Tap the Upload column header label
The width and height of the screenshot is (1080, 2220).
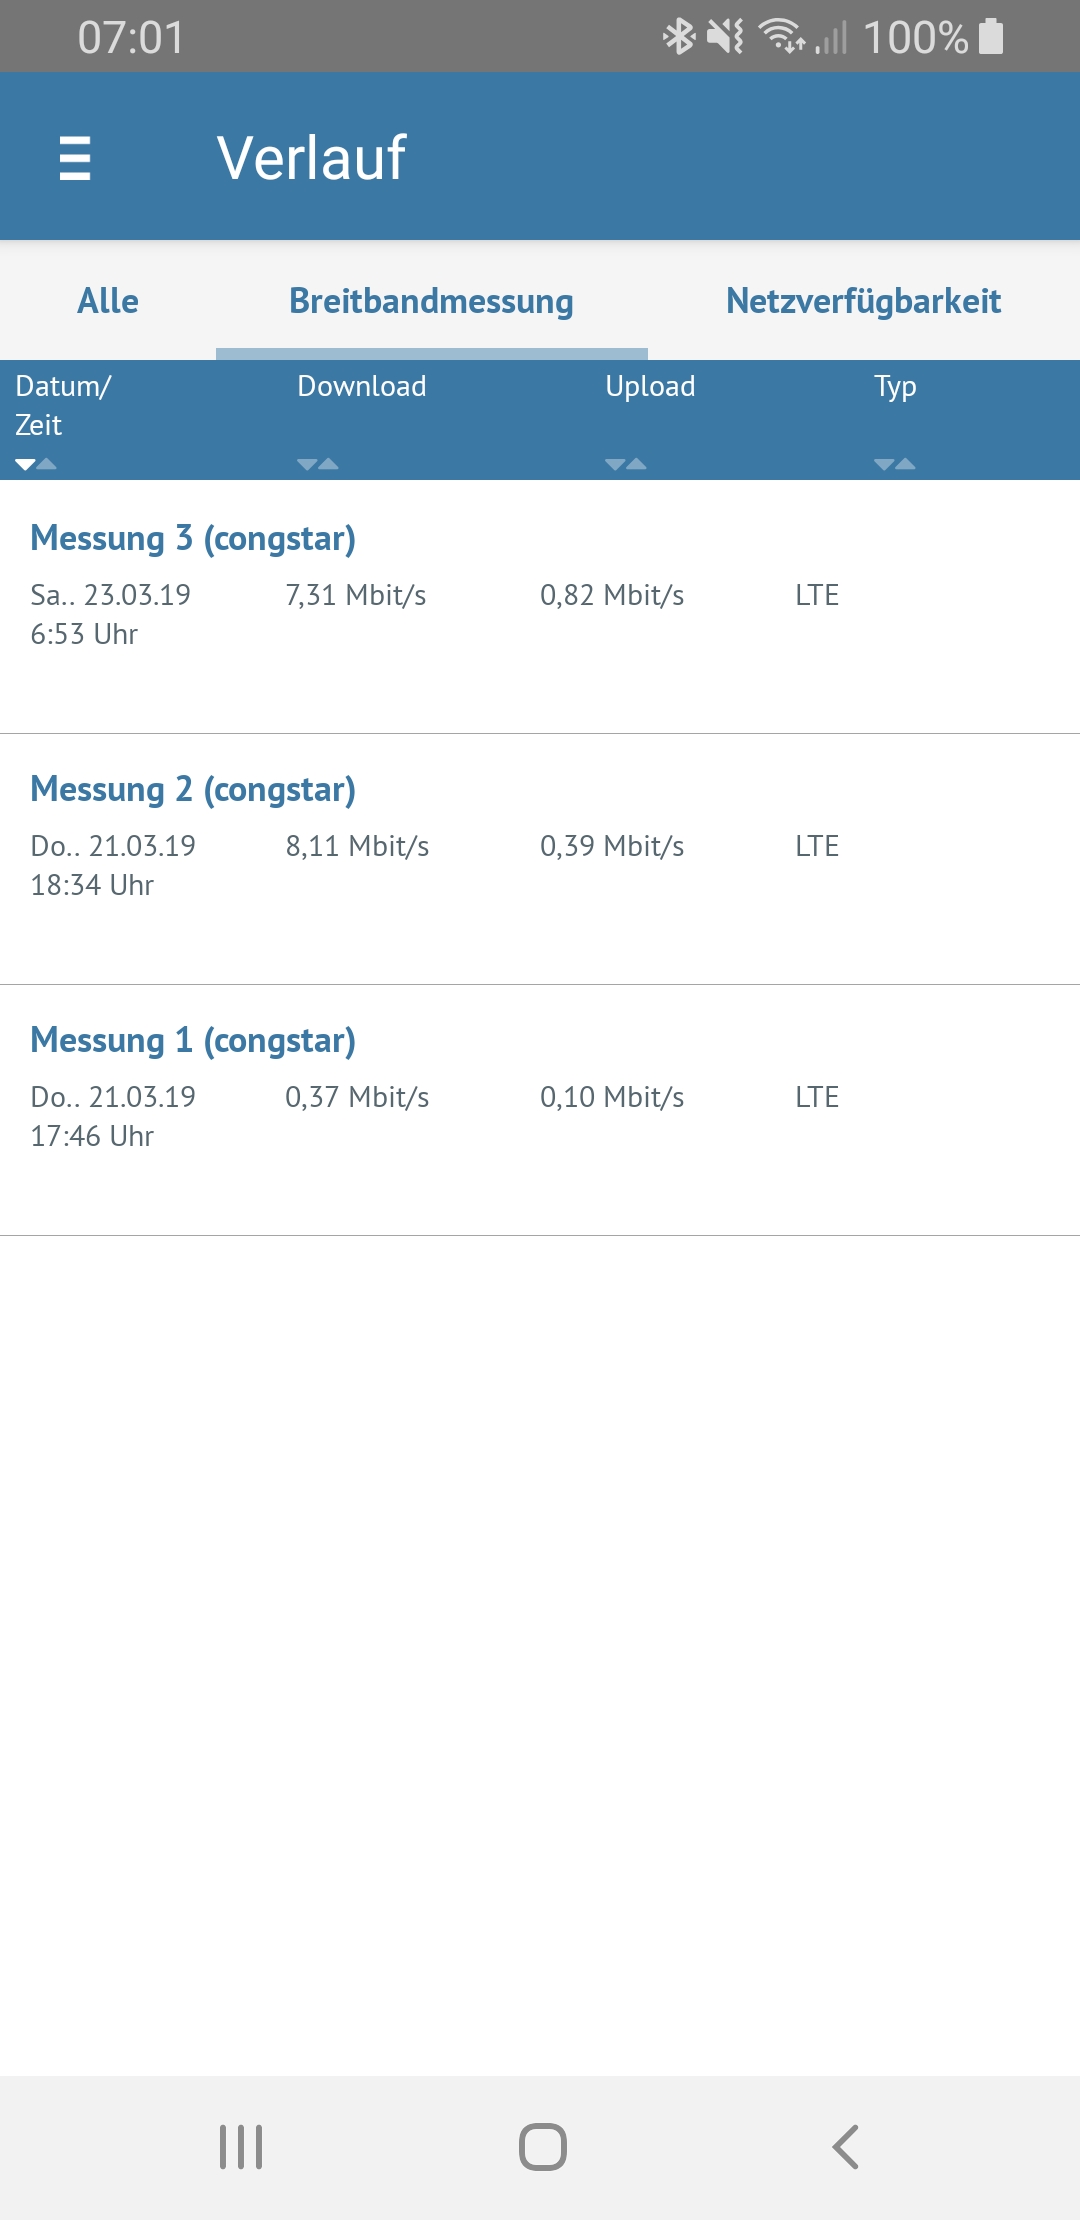[x=650, y=387]
